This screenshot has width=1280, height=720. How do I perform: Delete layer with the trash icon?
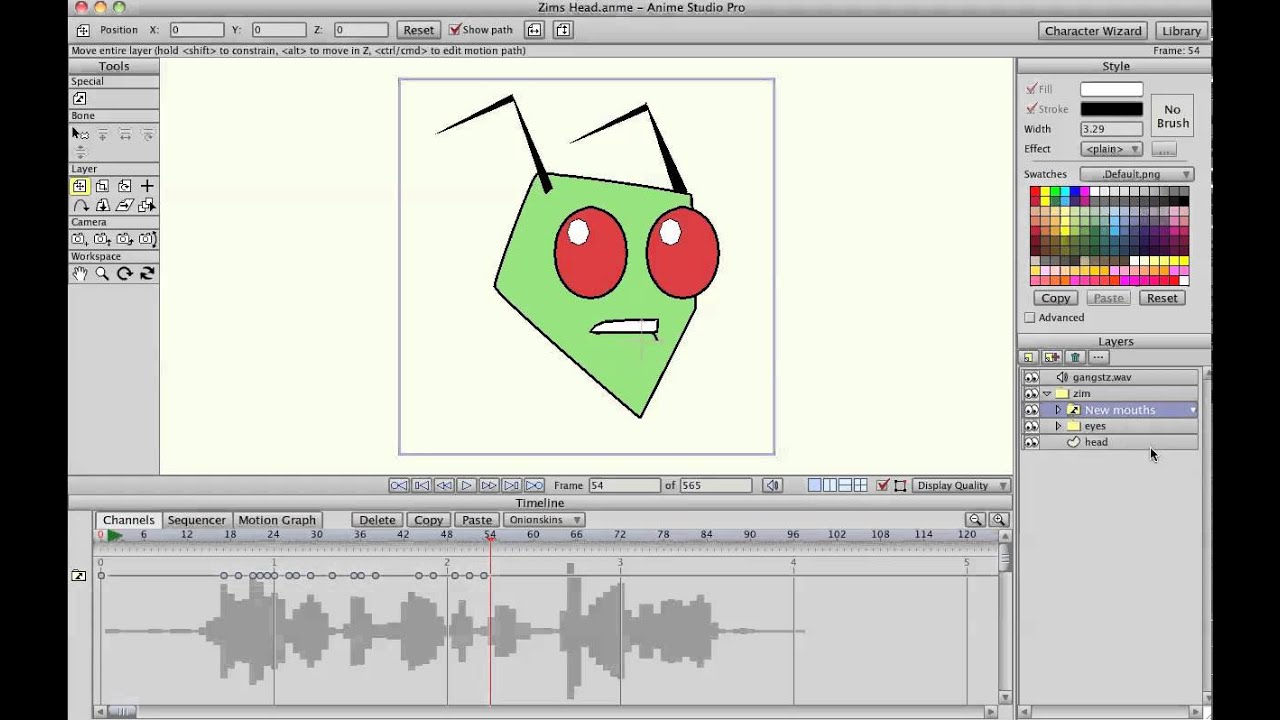1075,357
